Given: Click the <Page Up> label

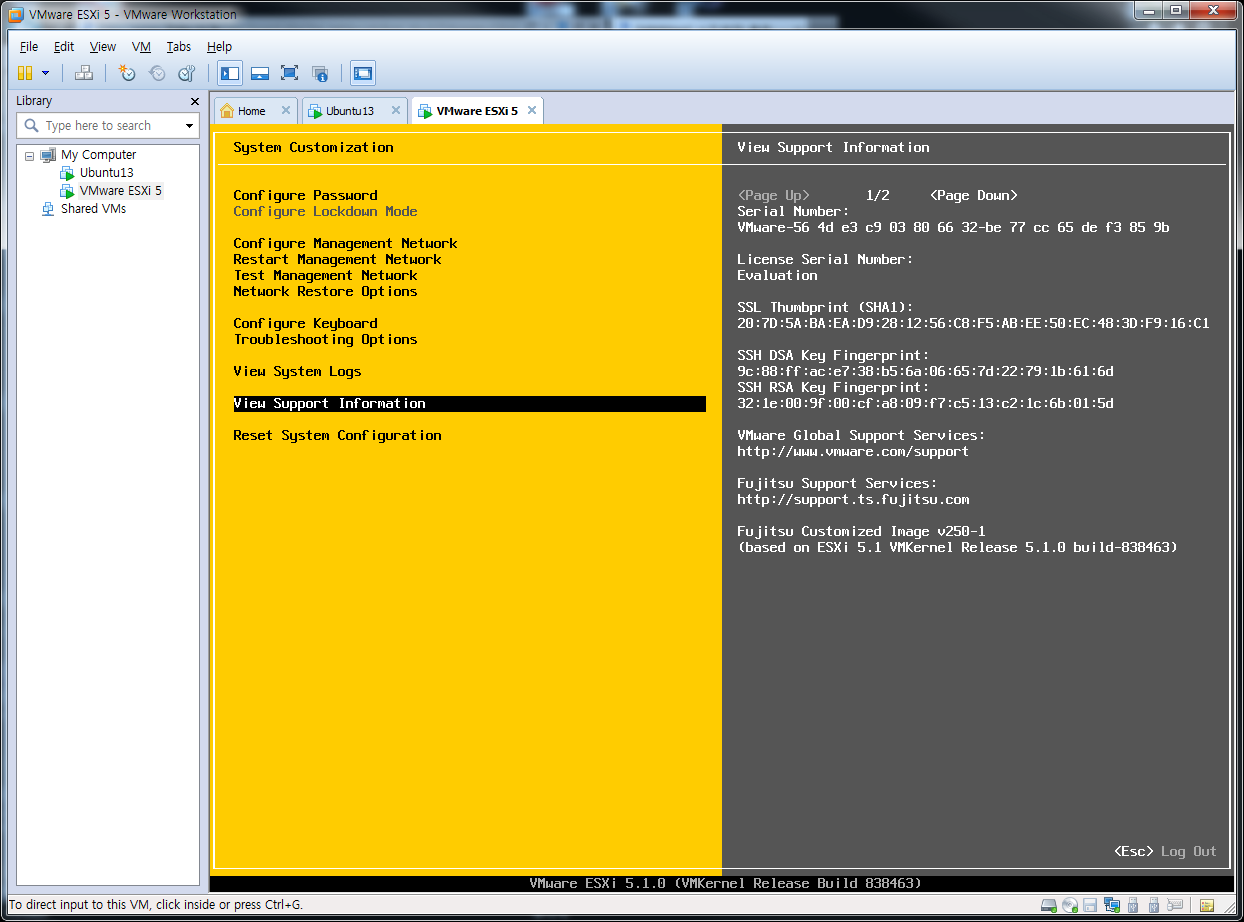Looking at the screenshot, I should tap(773, 195).
